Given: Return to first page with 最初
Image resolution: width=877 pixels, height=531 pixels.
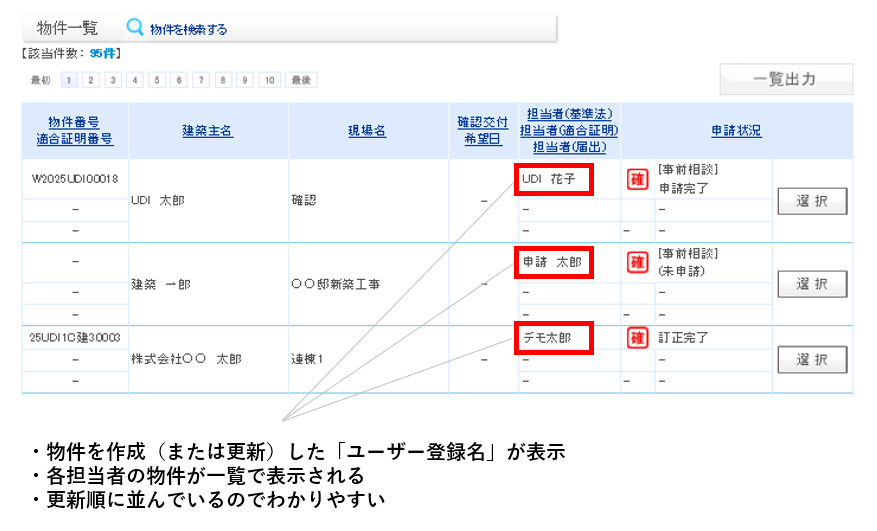Looking at the screenshot, I should click(x=41, y=80).
